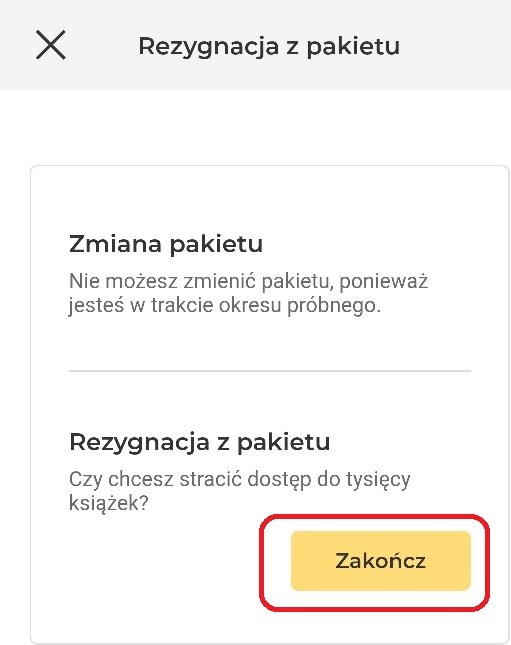Tap the empty card area left of Zakończ

click(x=160, y=561)
